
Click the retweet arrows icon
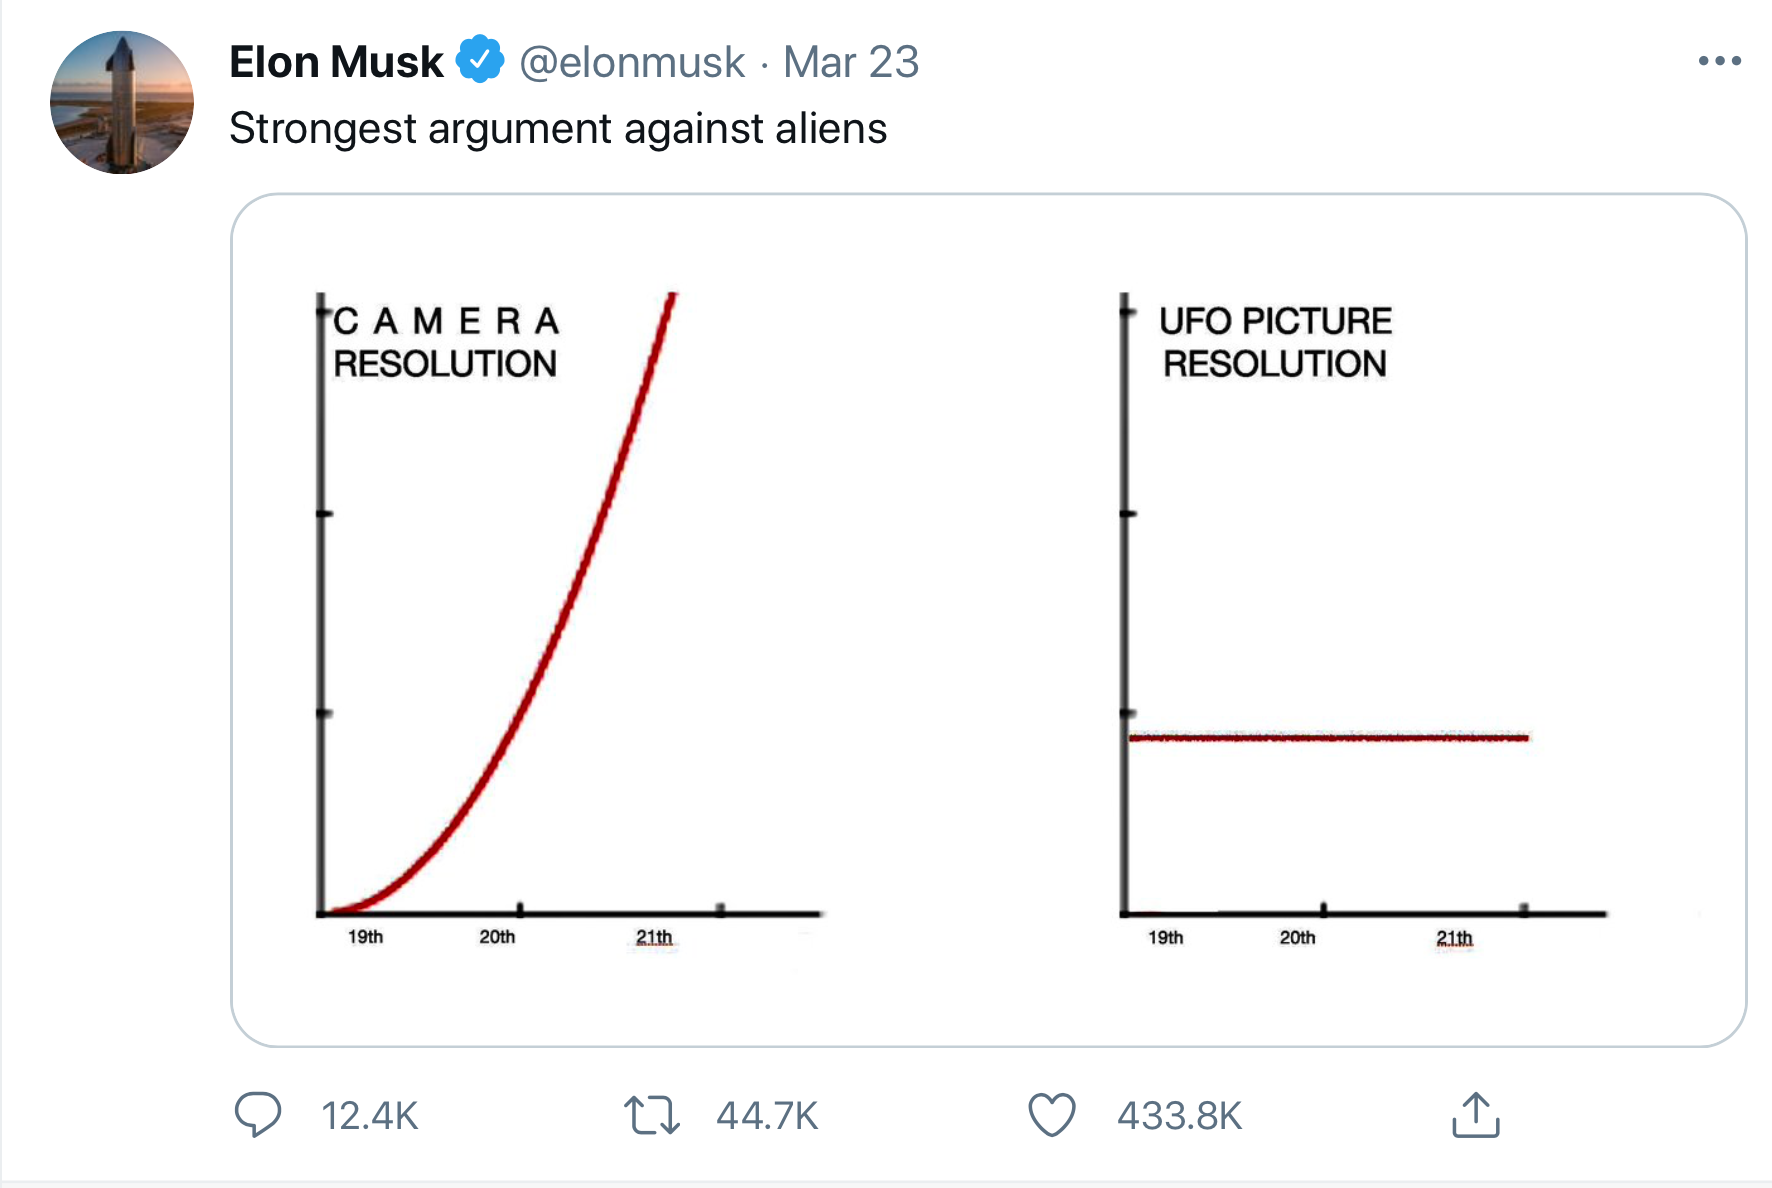tap(652, 1115)
